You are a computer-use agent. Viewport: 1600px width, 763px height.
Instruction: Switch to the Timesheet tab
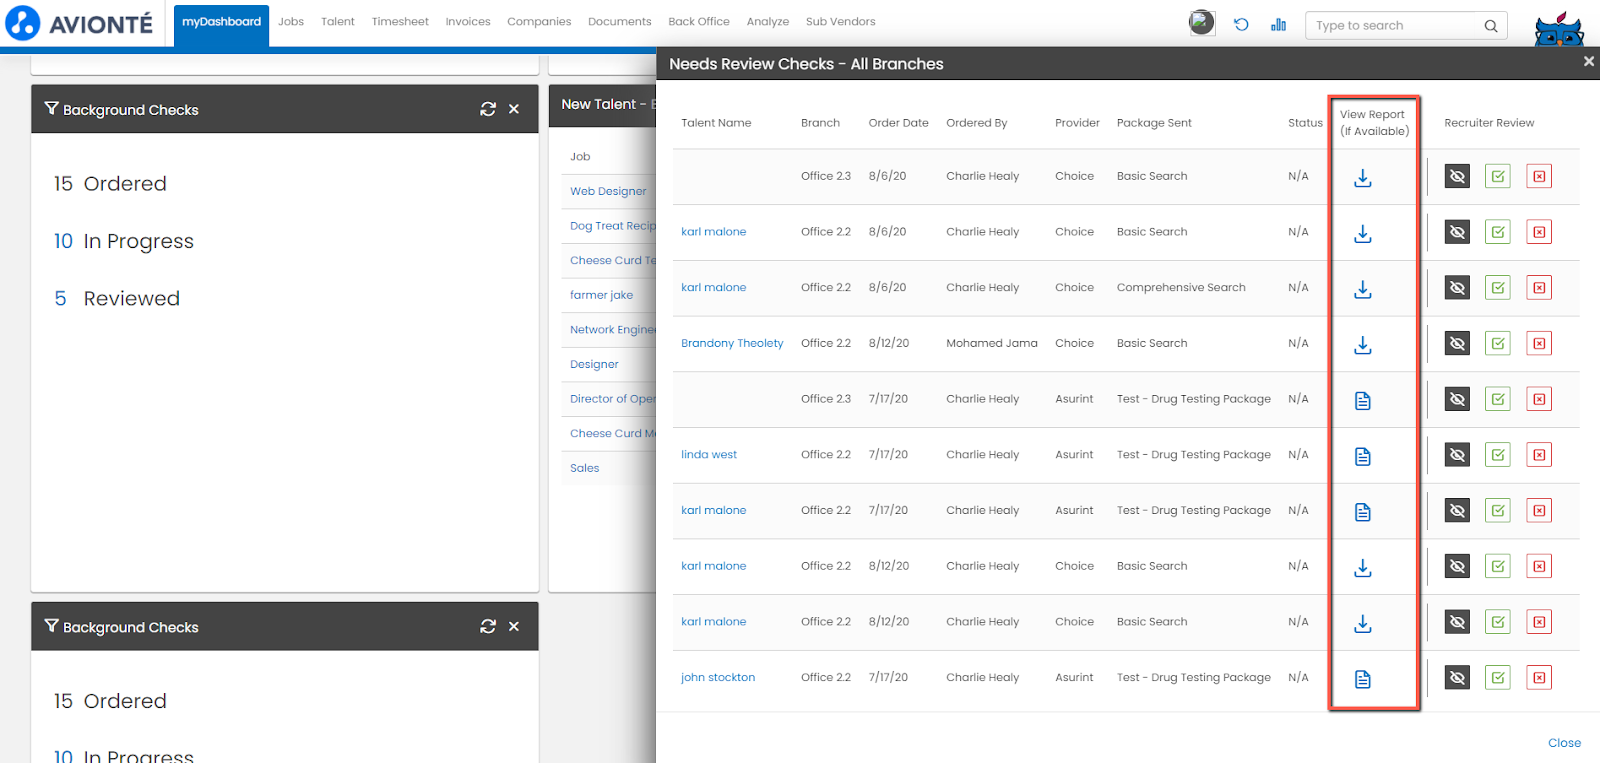pyautogui.click(x=400, y=21)
